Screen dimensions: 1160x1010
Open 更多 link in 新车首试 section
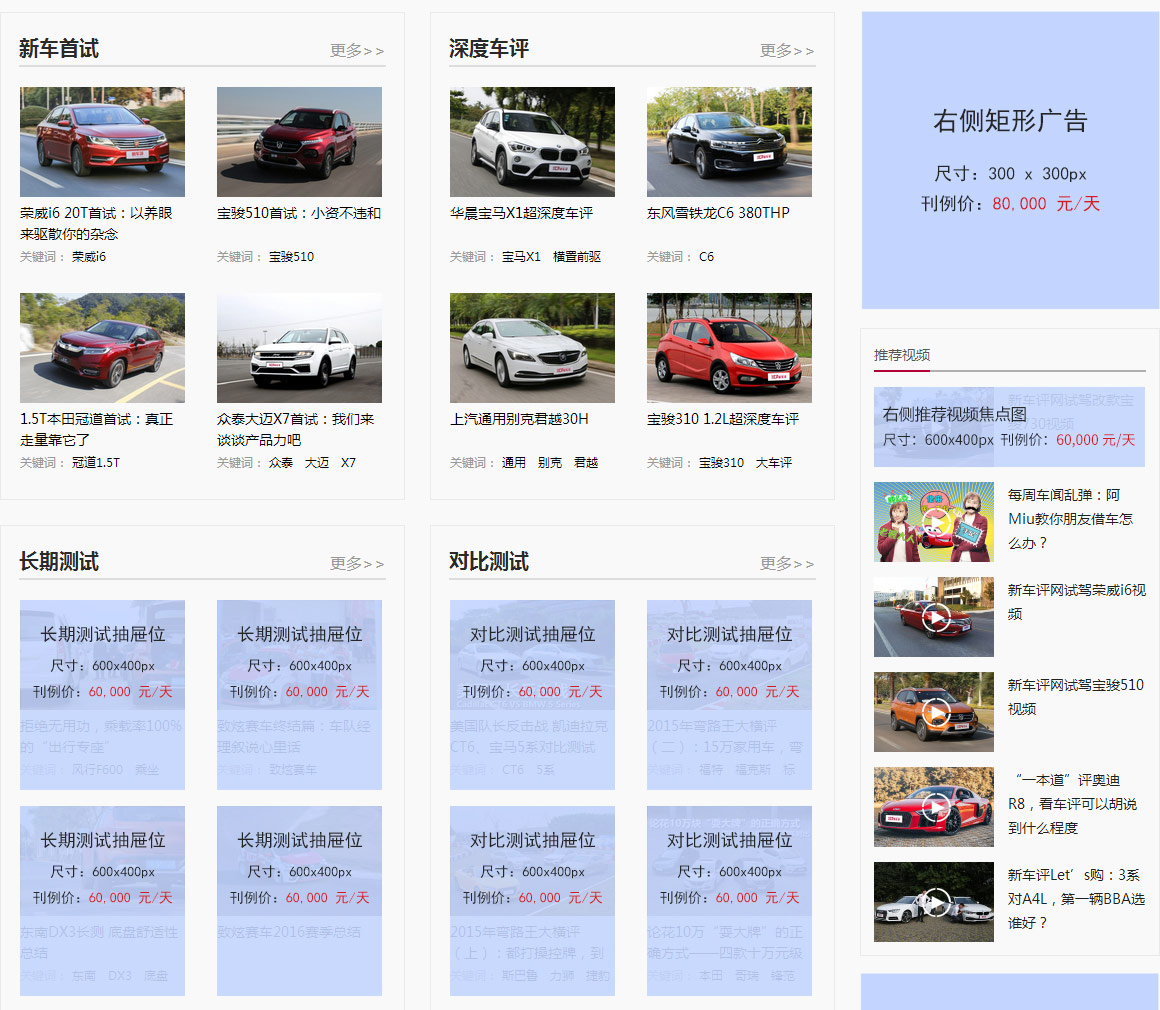[357, 50]
